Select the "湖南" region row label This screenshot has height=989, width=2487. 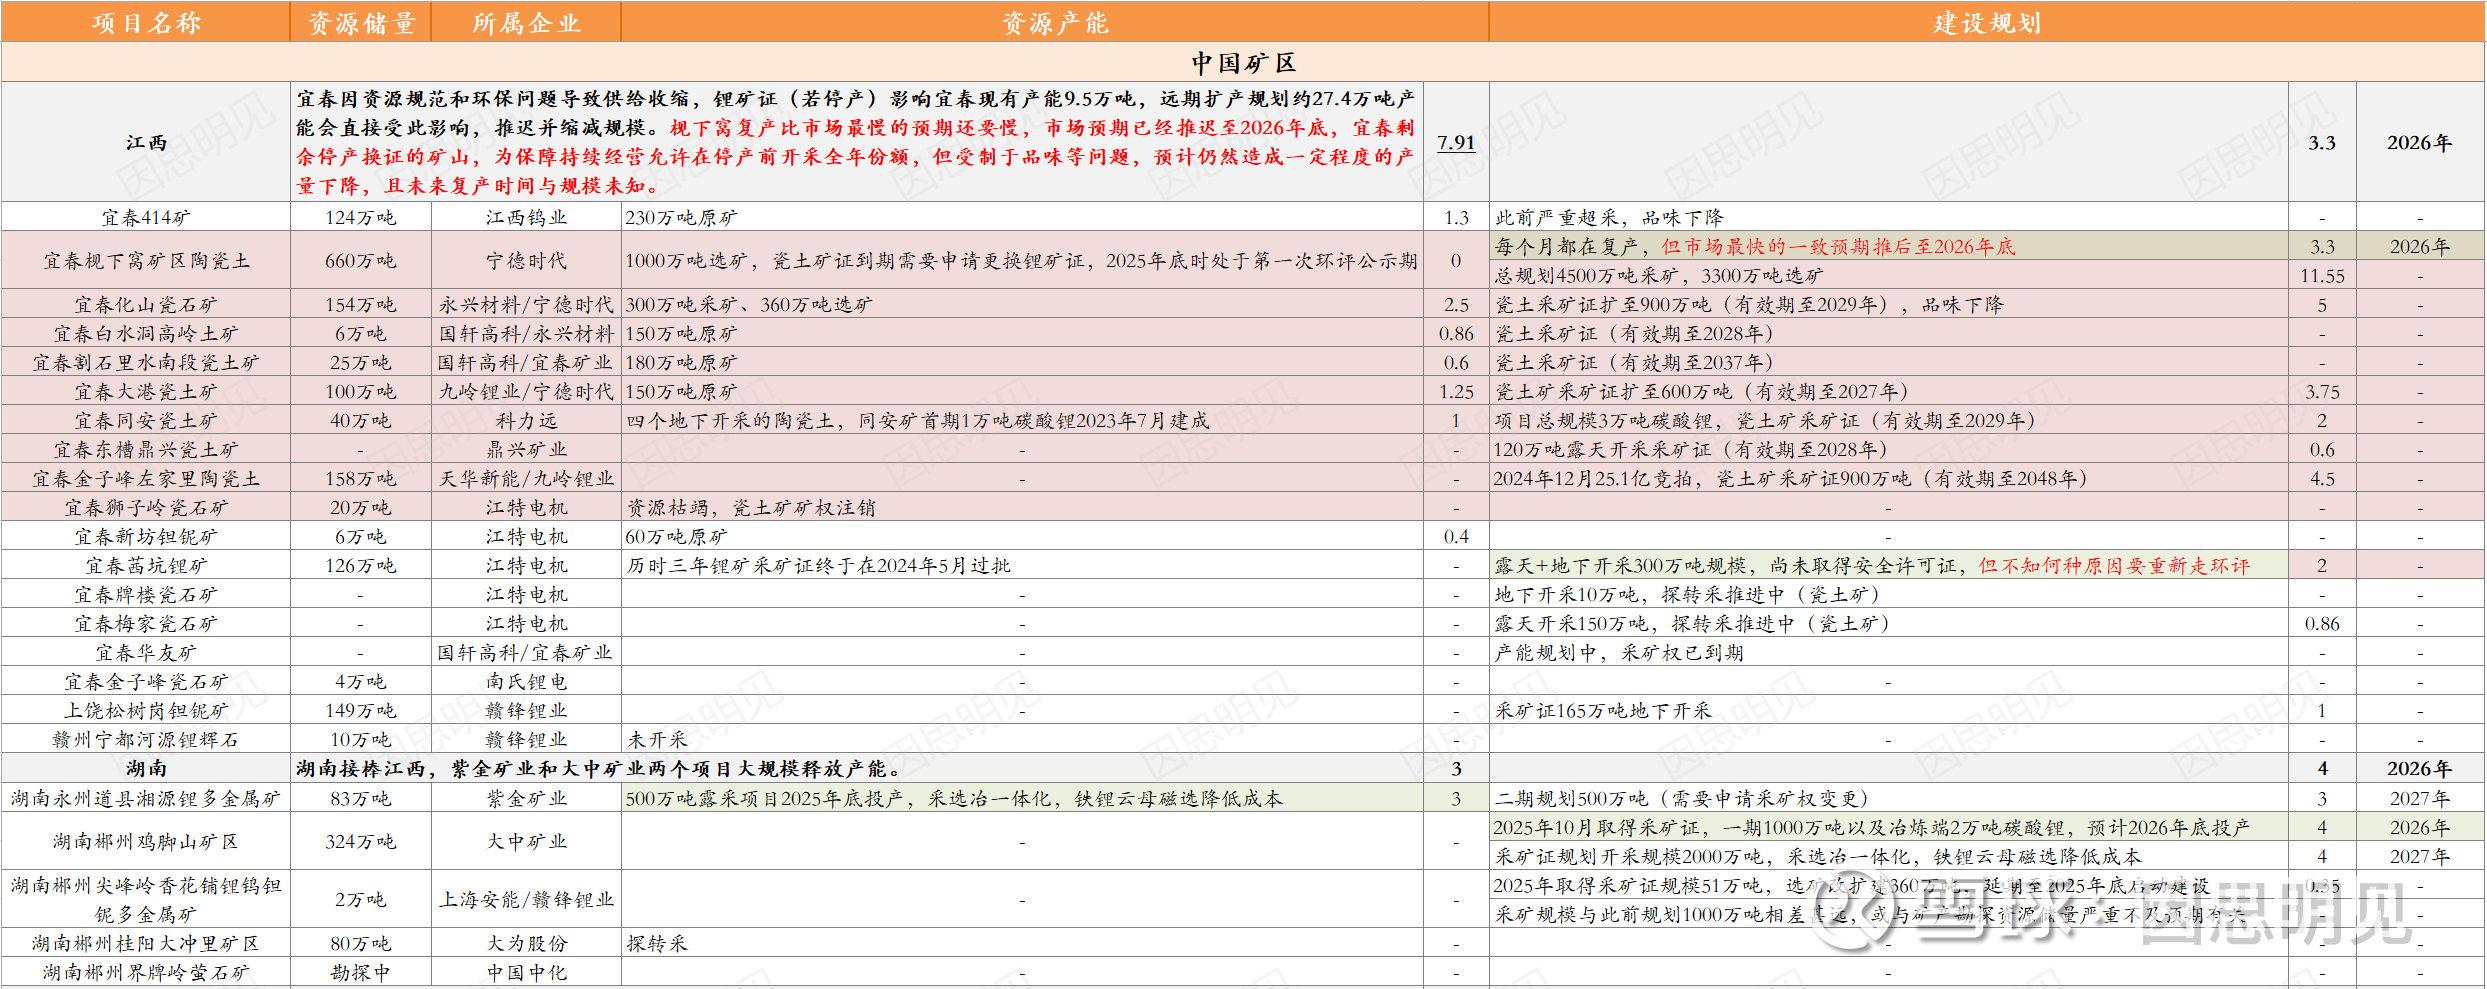tap(146, 768)
